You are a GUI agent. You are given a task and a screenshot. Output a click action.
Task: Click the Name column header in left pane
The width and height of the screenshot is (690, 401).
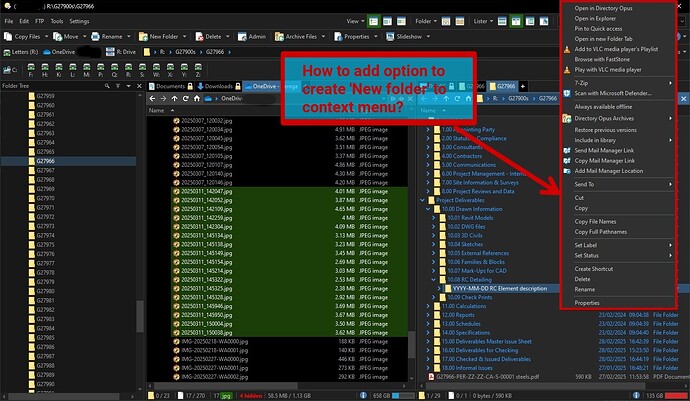click(156, 110)
